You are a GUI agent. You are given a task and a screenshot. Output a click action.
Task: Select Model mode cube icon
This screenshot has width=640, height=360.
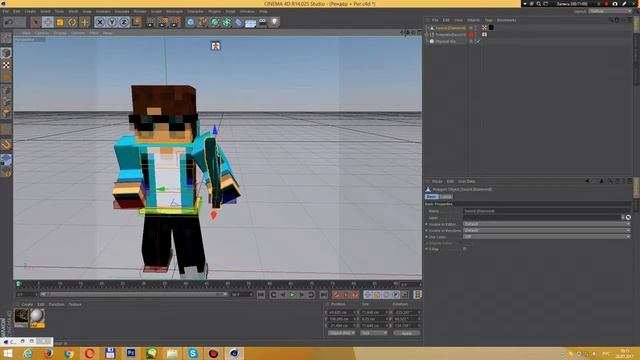(x=6, y=53)
